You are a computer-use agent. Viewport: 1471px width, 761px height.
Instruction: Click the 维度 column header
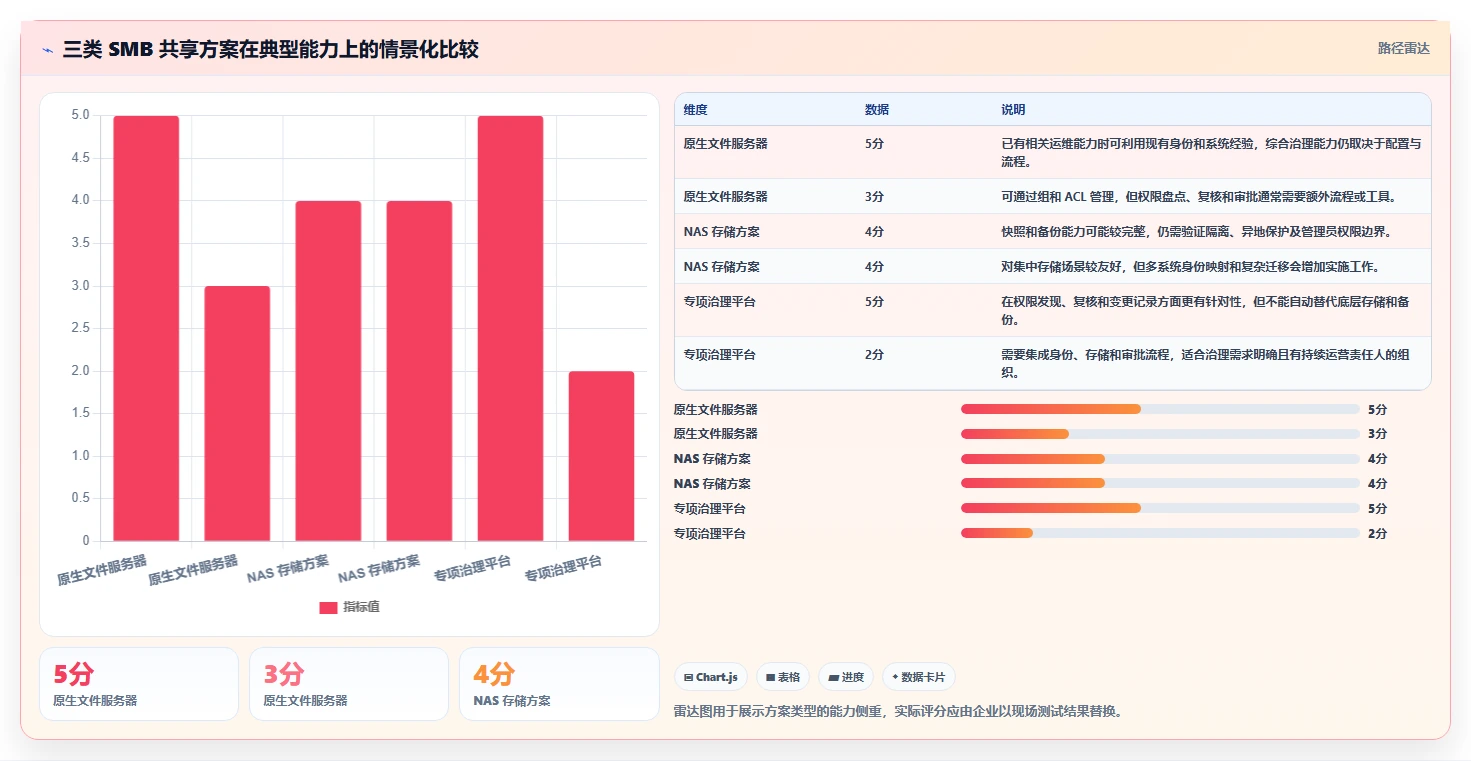click(695, 110)
